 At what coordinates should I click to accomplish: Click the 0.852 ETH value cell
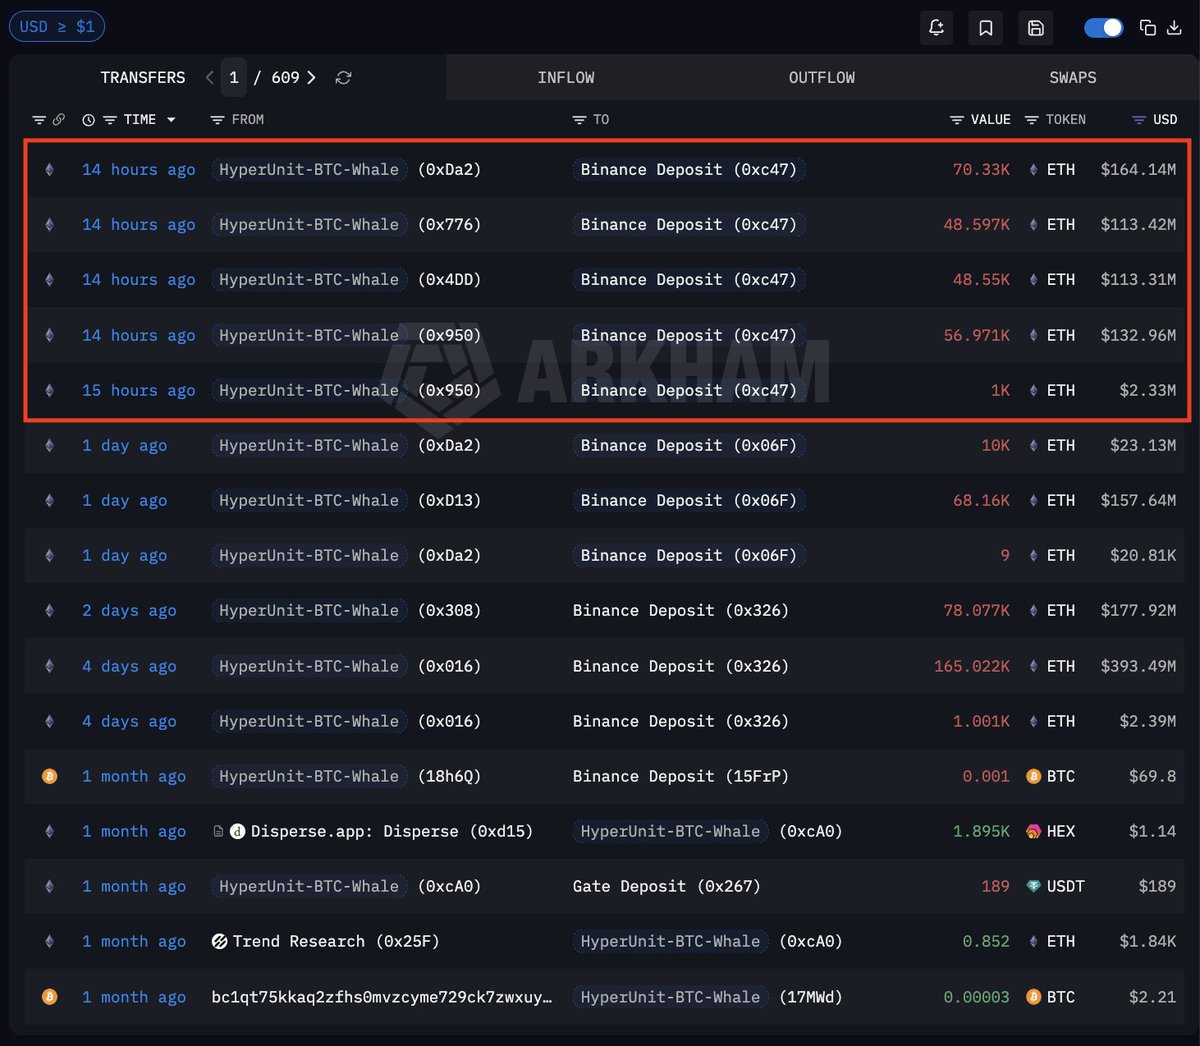pos(986,941)
